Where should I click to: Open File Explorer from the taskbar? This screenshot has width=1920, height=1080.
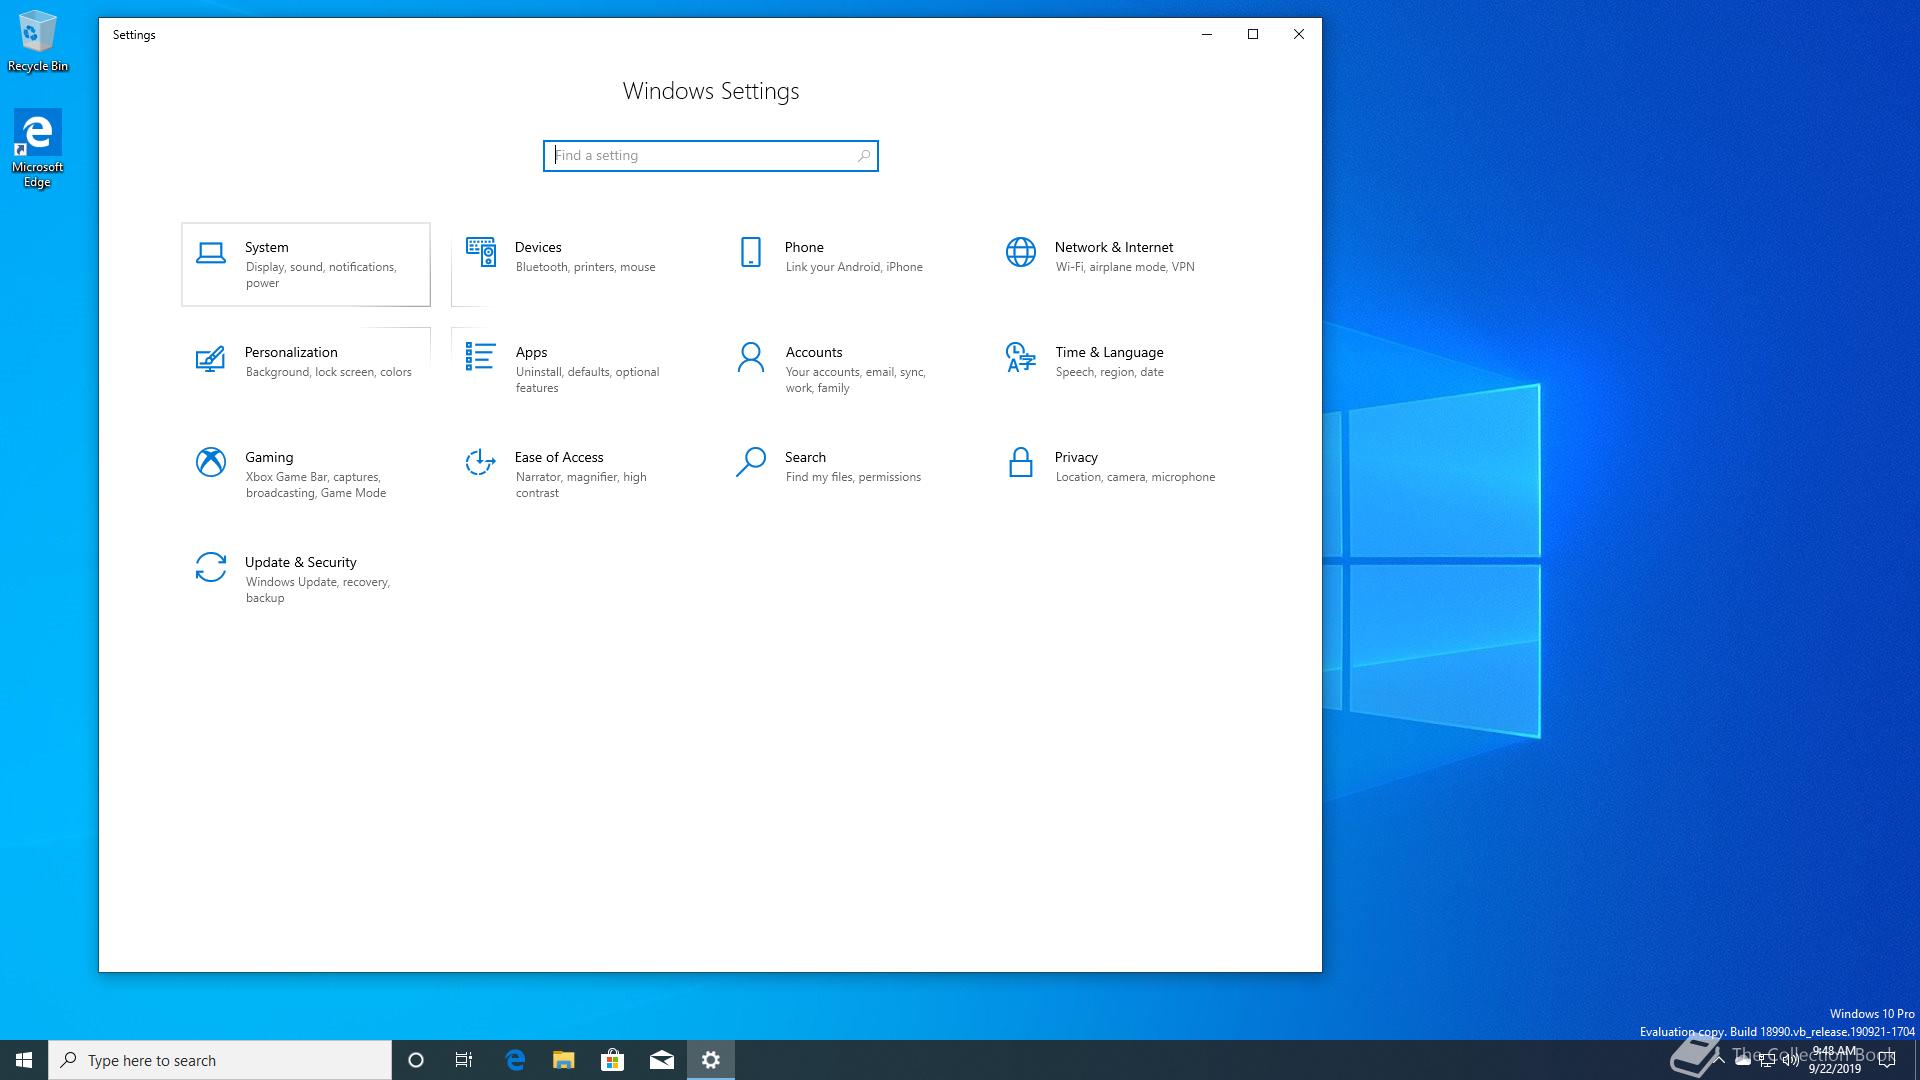point(564,1060)
